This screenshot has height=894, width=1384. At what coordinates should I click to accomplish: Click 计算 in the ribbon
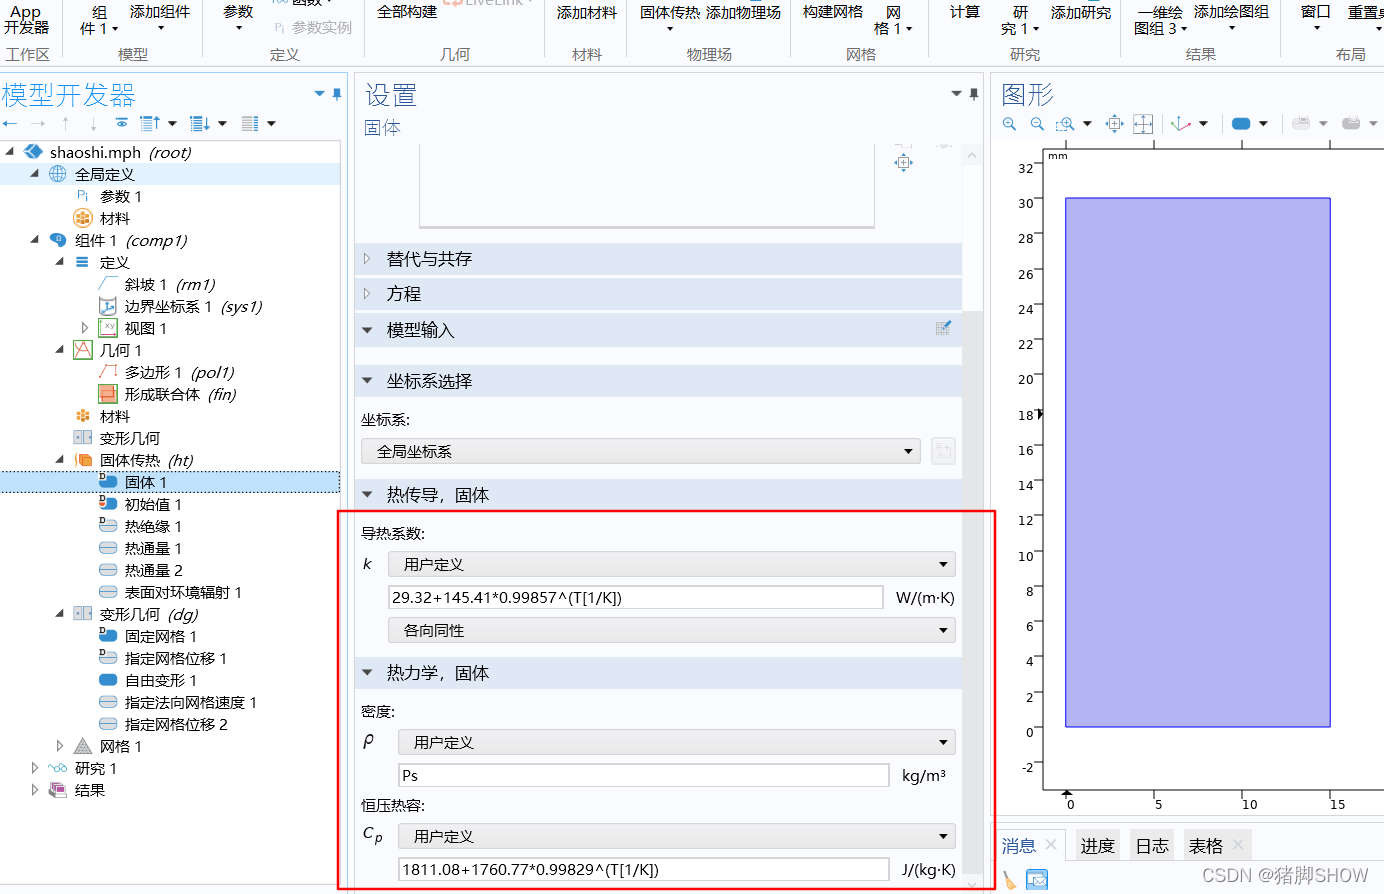[x=964, y=12]
